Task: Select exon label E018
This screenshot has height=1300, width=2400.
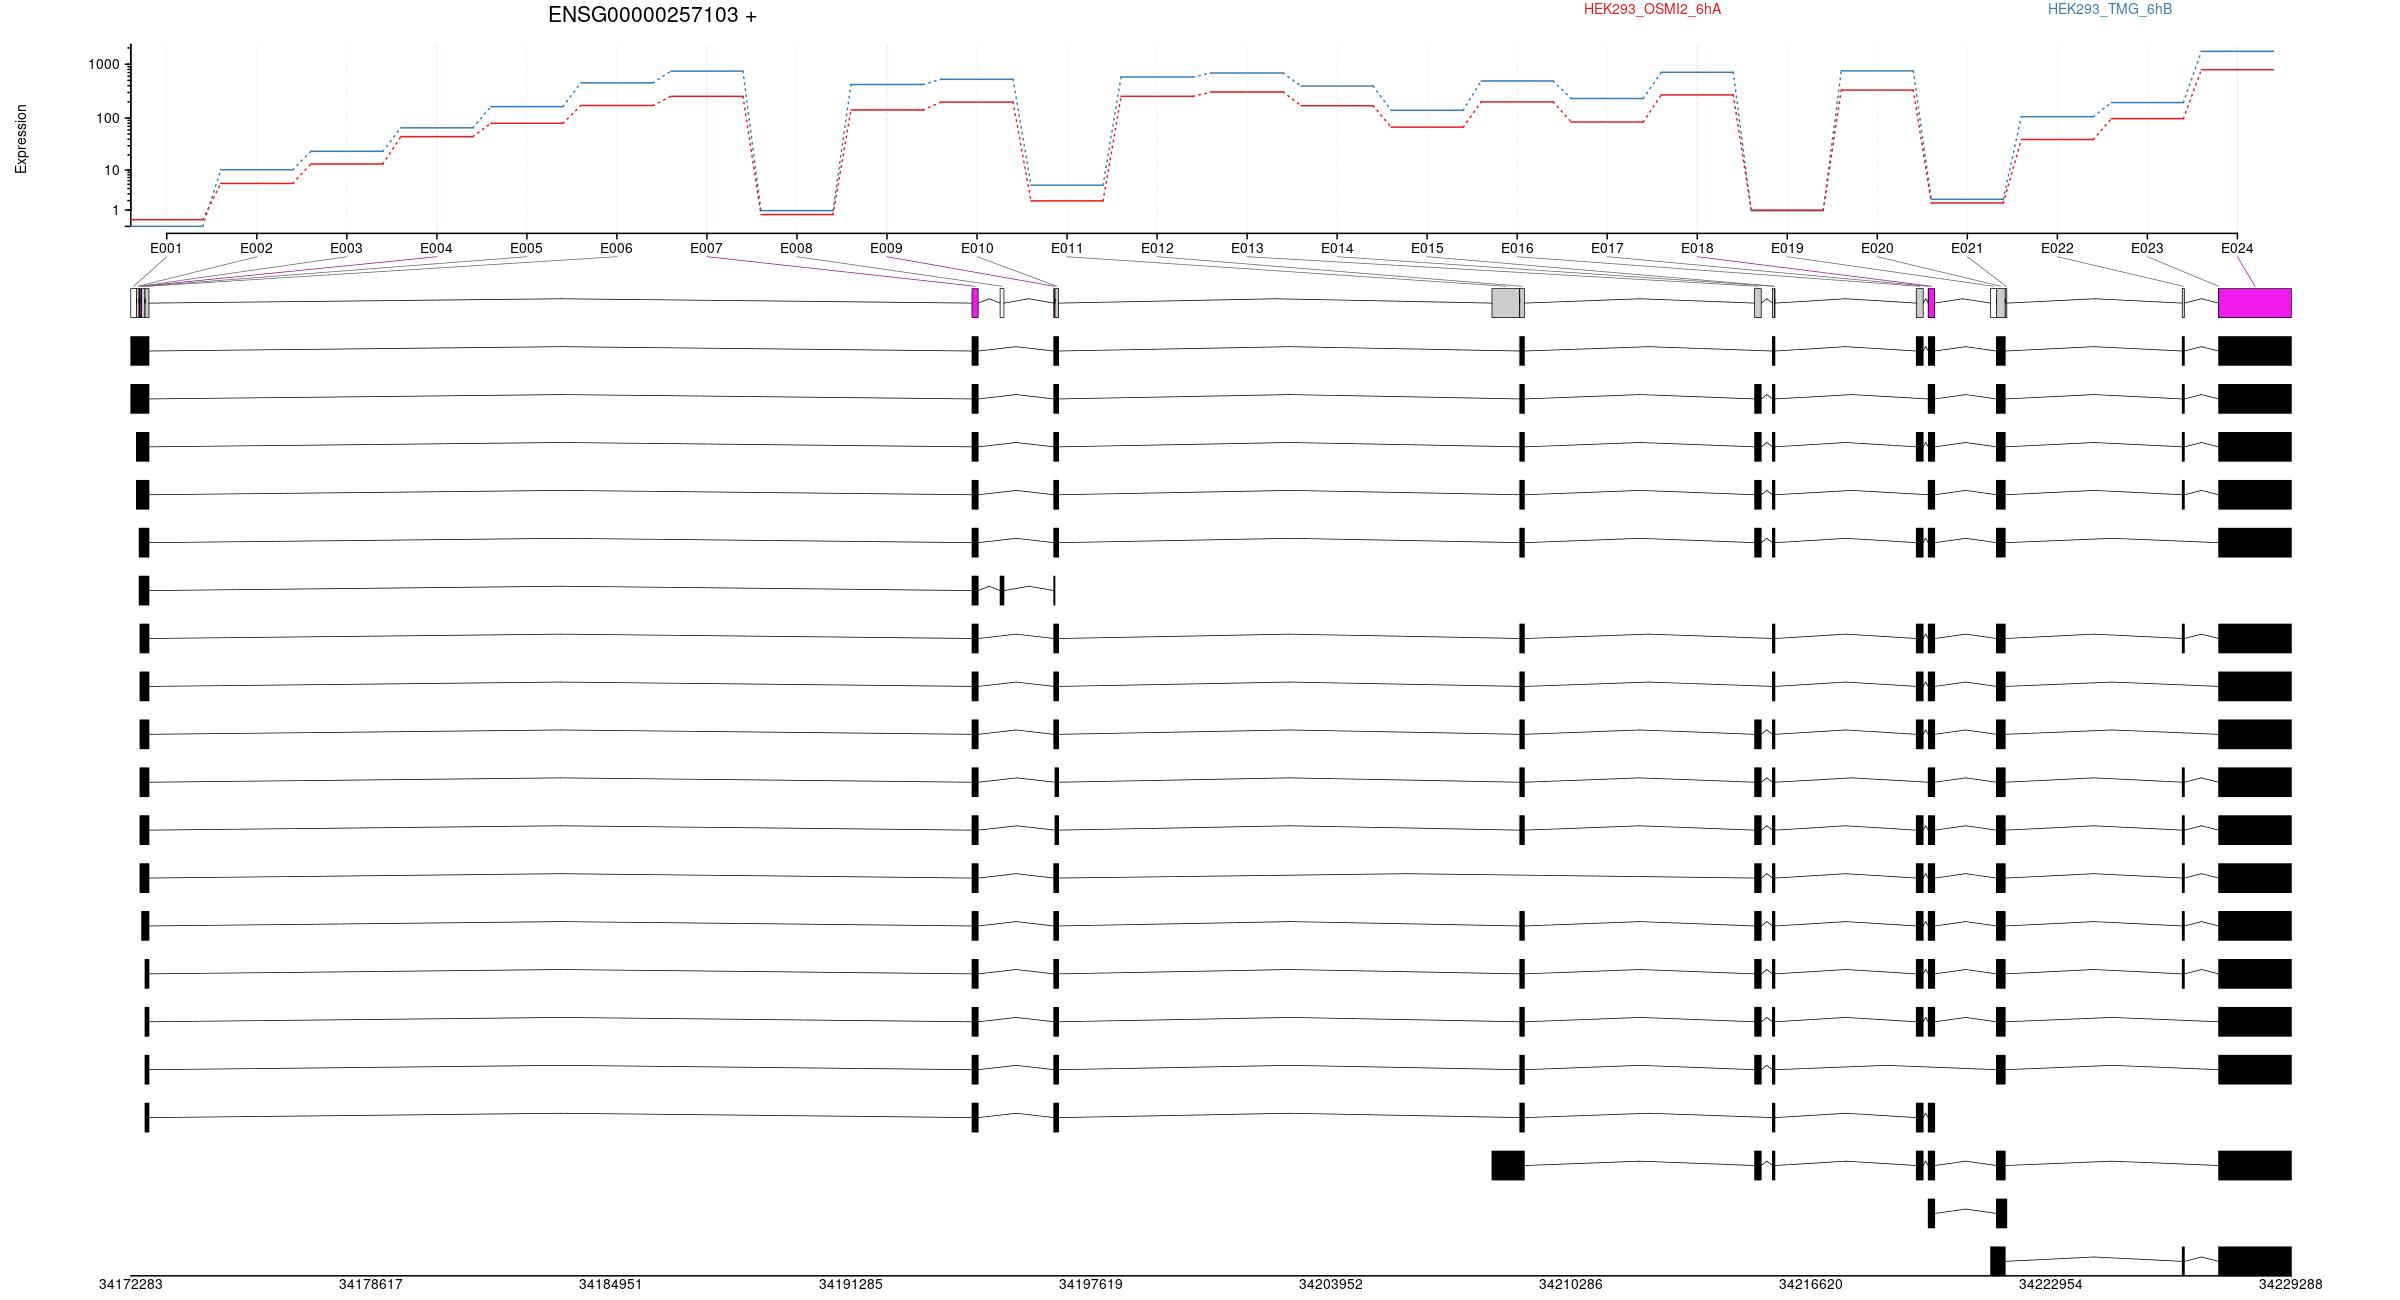Action: (1697, 248)
